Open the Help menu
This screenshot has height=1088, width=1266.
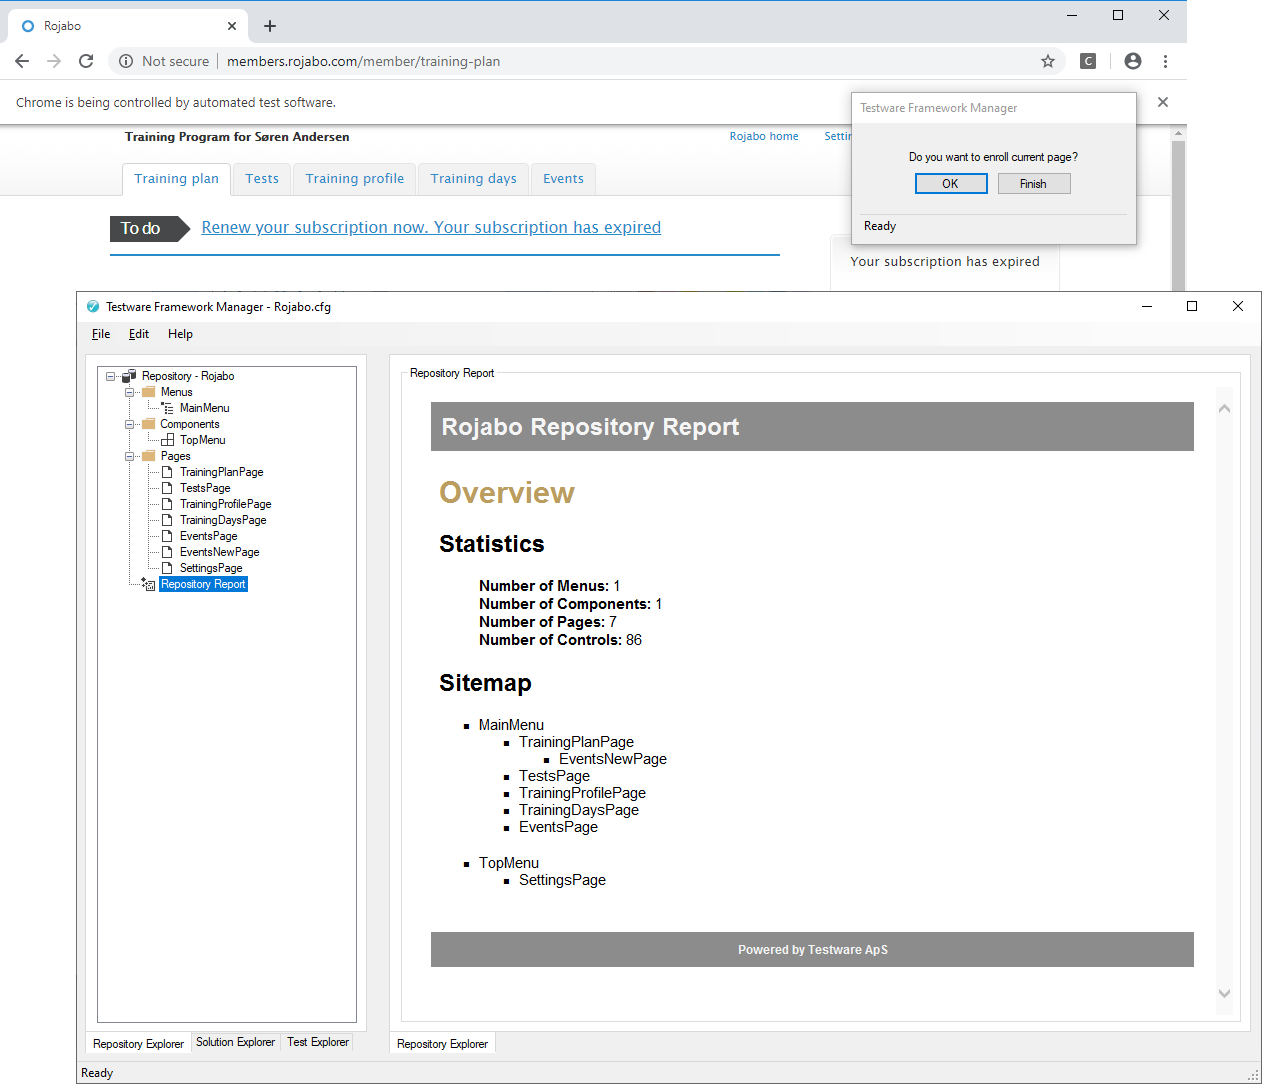(180, 334)
